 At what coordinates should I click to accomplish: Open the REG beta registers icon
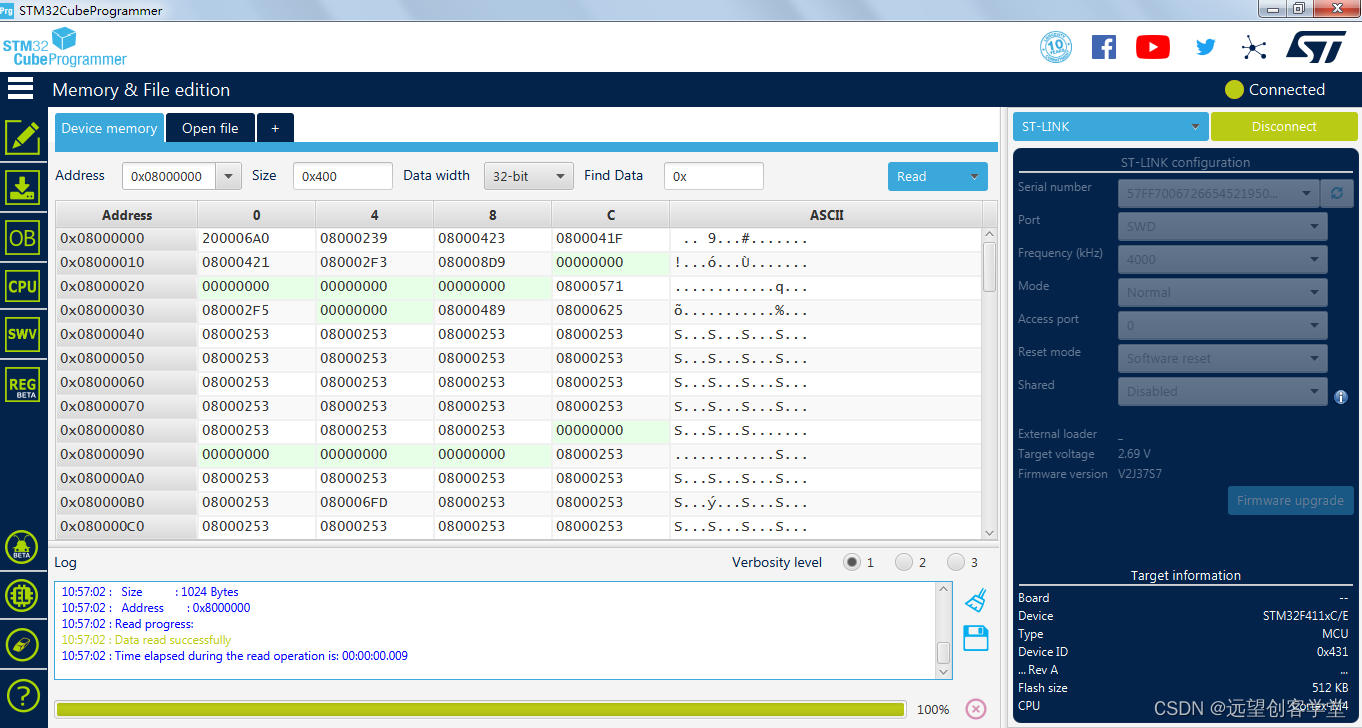22,385
